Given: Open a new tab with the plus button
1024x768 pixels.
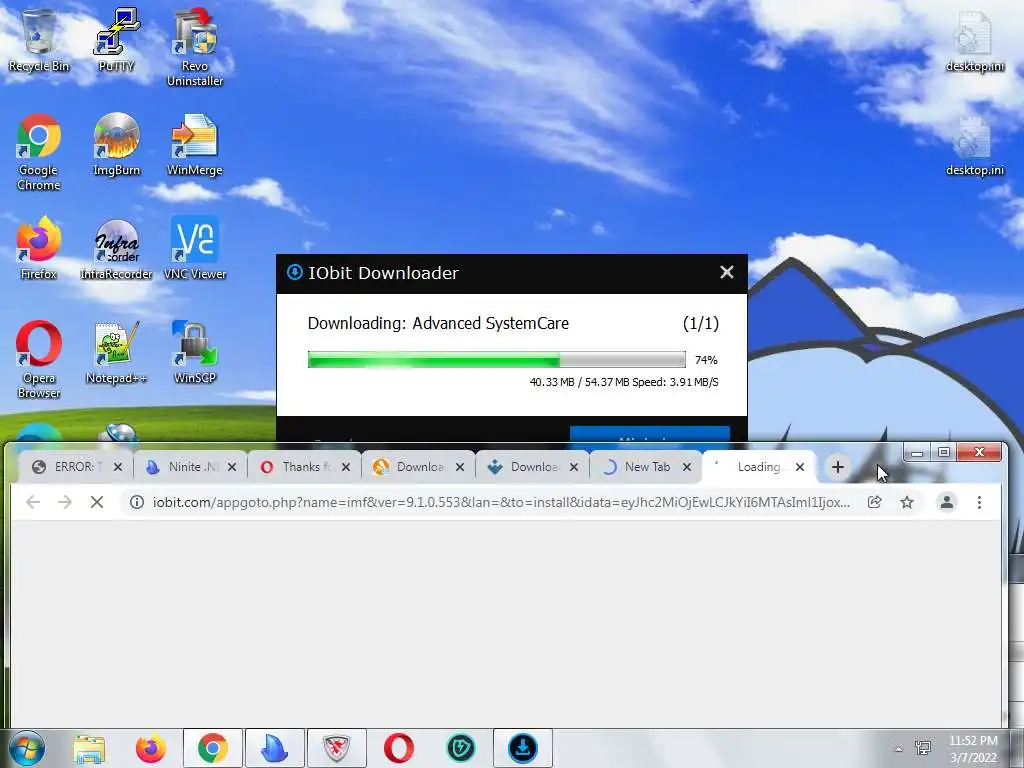Looking at the screenshot, I should pyautogui.click(x=838, y=467).
